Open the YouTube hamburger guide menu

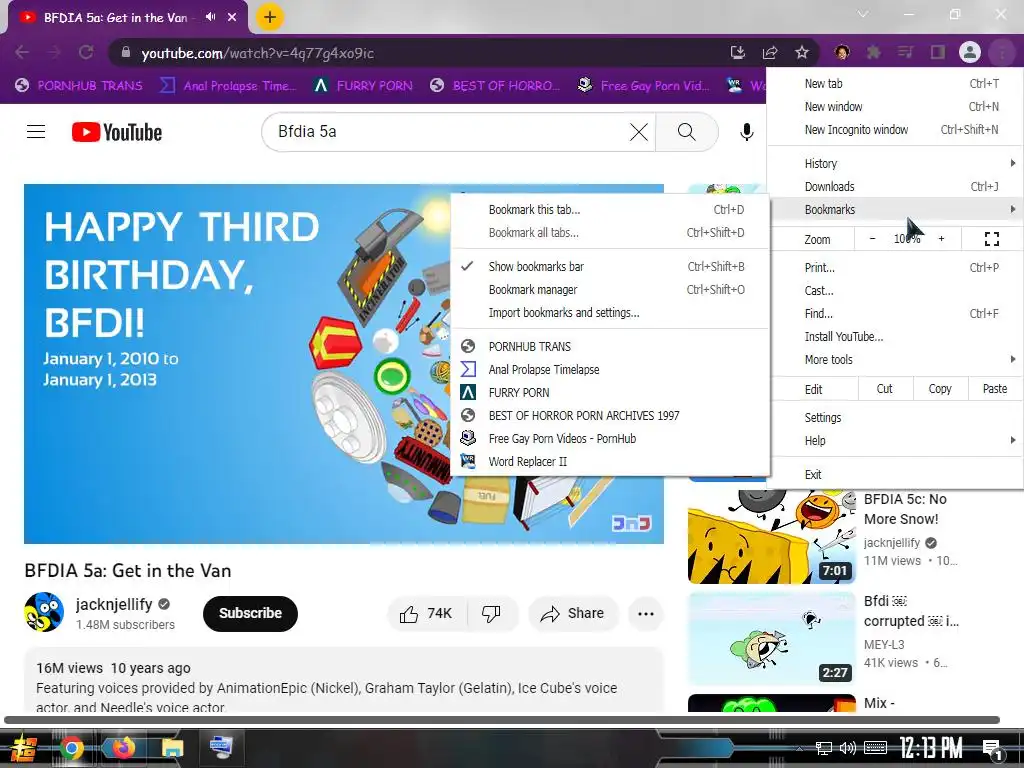[36, 132]
